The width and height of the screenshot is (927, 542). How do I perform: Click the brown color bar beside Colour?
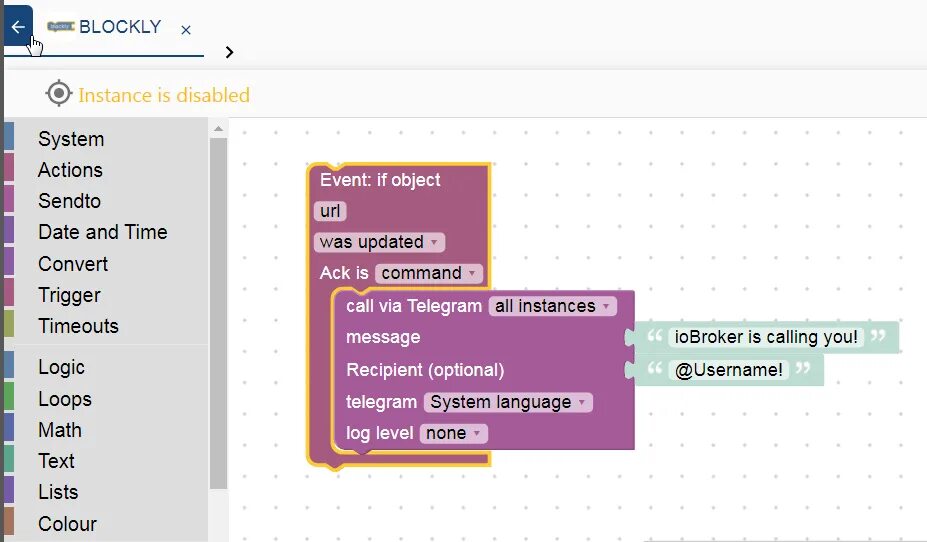[9, 521]
